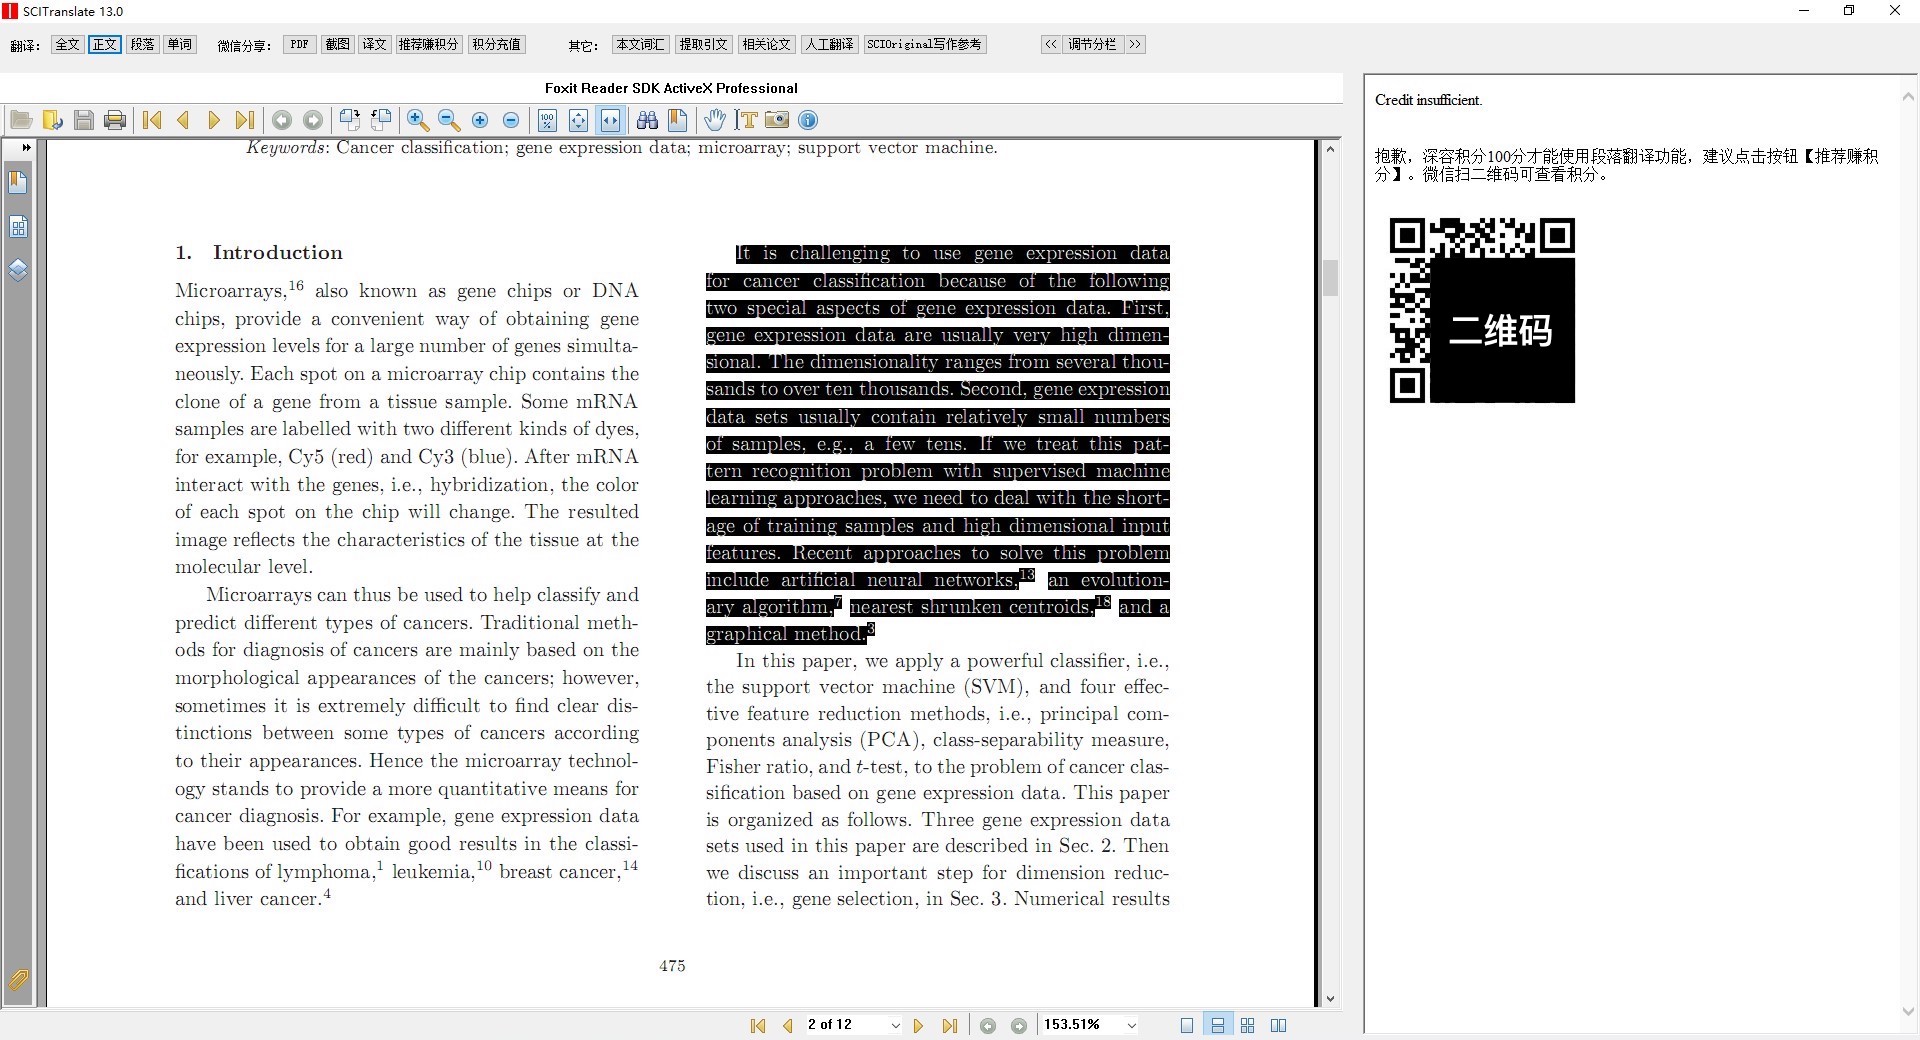Jump to last page in top toolbar
The height and width of the screenshot is (1040, 1920).
pyautogui.click(x=244, y=120)
